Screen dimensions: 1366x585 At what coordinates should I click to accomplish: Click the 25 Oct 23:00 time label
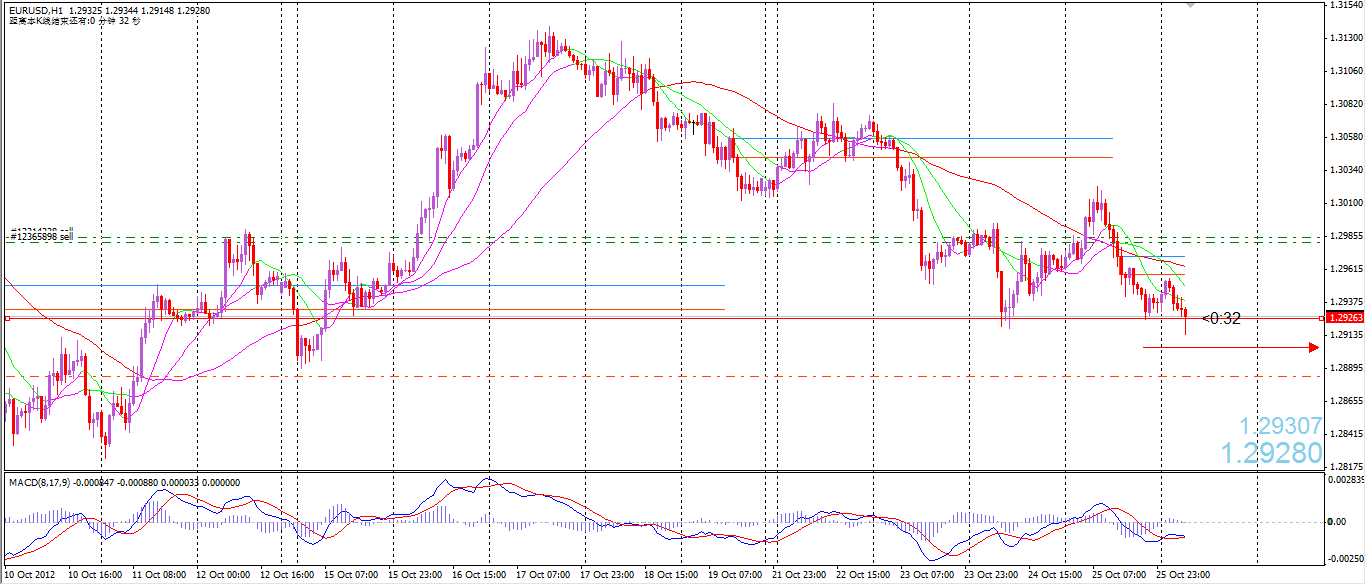[x=1182, y=576]
